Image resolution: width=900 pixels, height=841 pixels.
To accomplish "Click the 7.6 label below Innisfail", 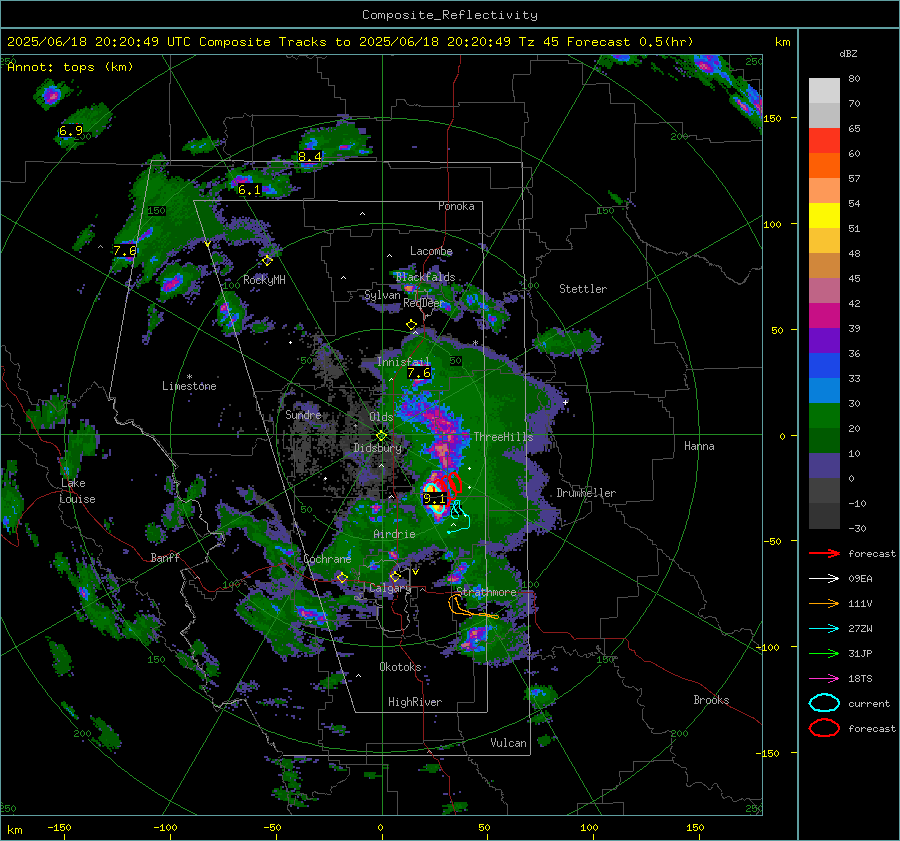I will (x=418, y=373).
